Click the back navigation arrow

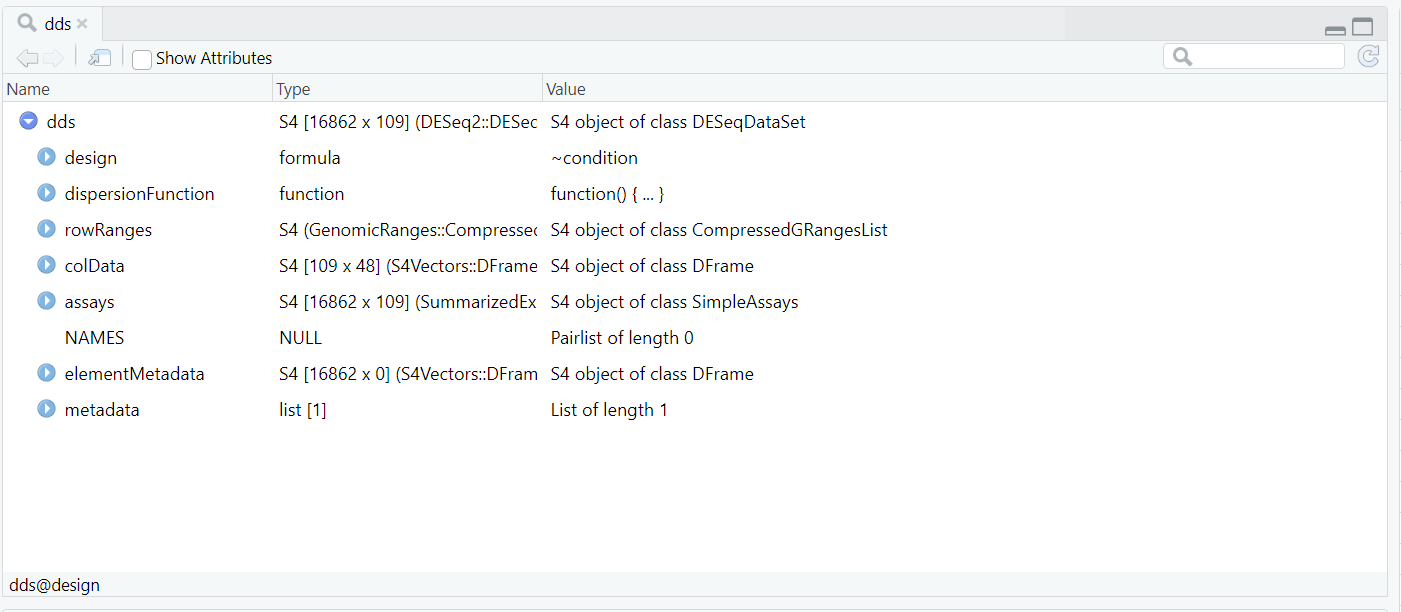[27, 58]
